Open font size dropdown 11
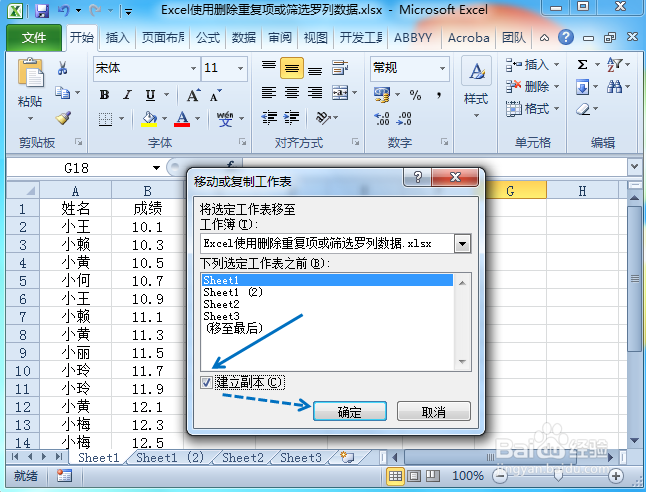 pyautogui.click(x=240, y=68)
